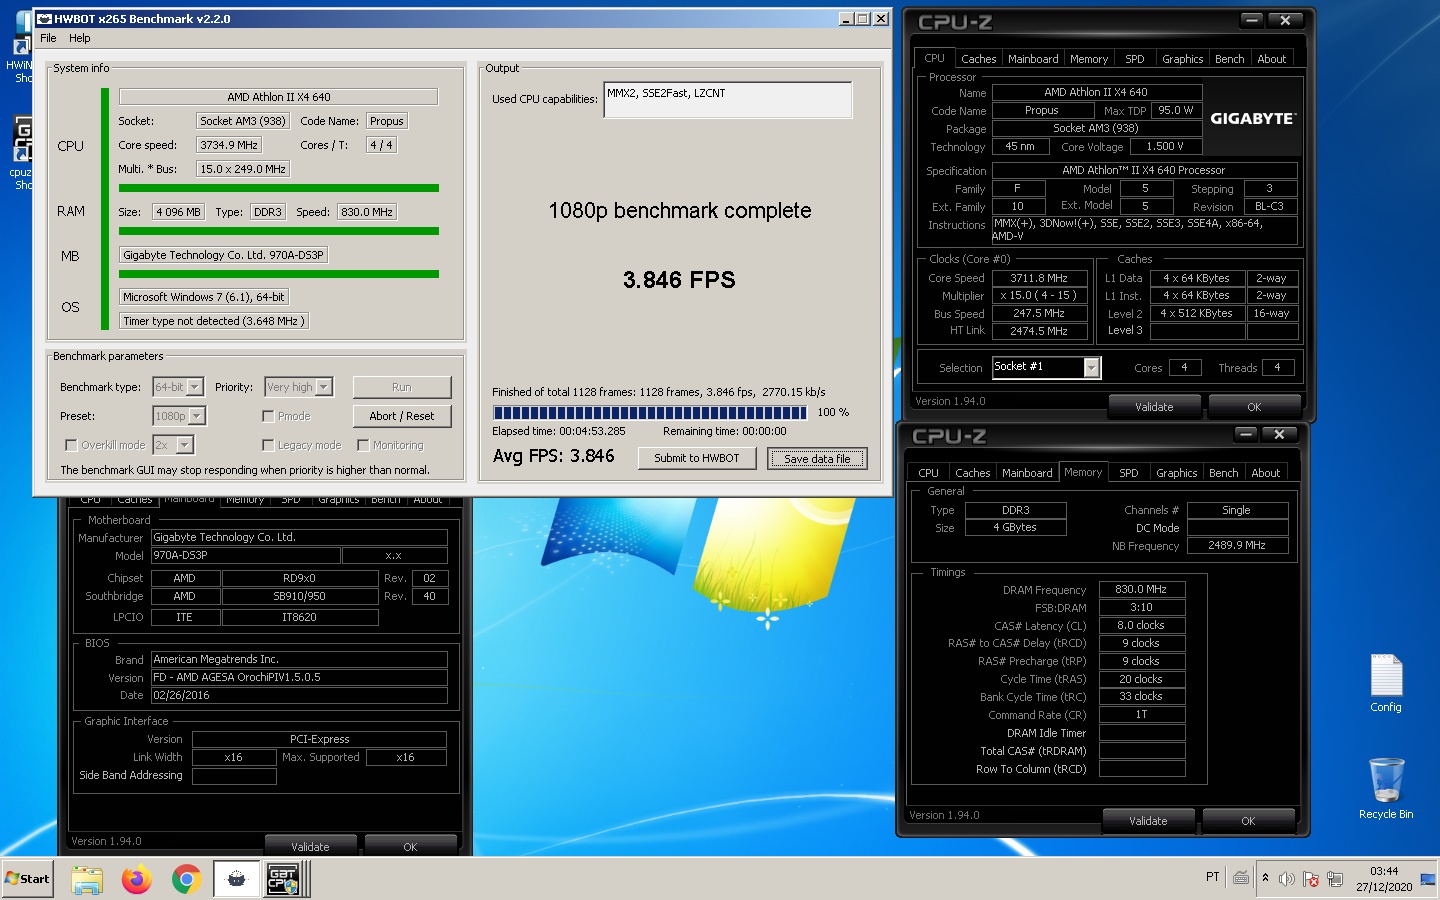Click the Action Center flag tray icon
The width and height of the screenshot is (1440, 900).
tap(1310, 879)
